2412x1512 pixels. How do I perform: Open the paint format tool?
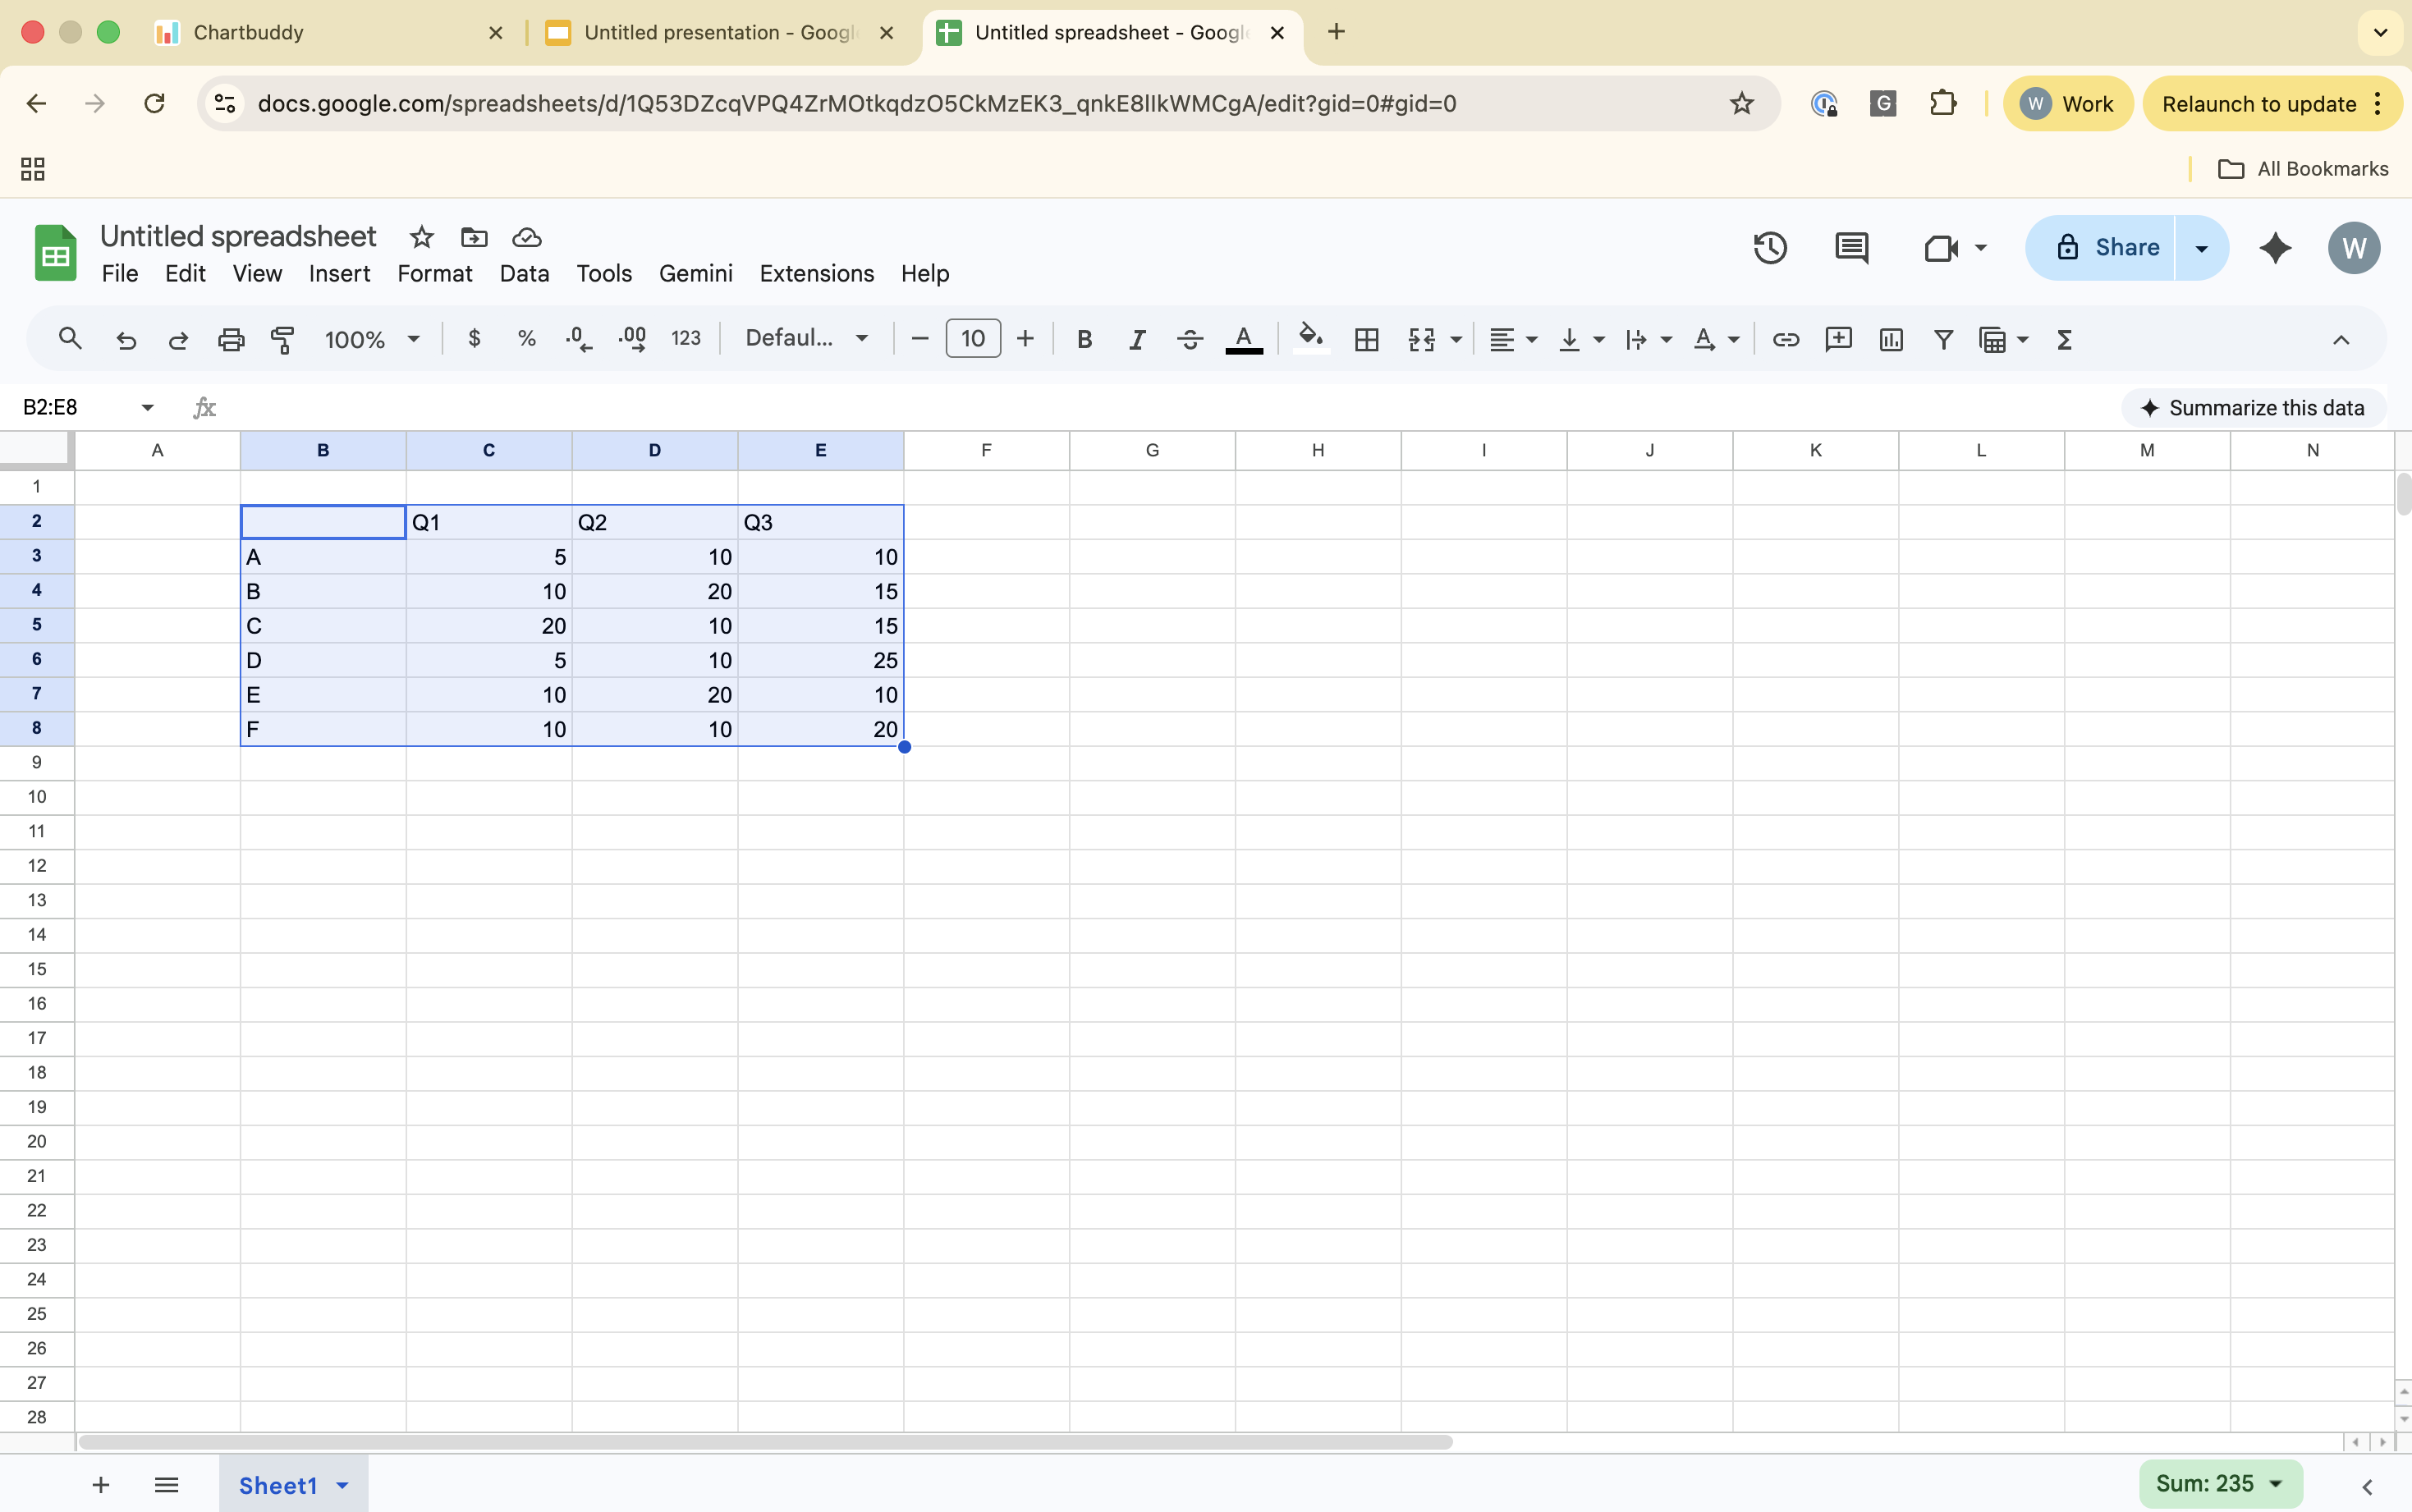pyautogui.click(x=282, y=339)
